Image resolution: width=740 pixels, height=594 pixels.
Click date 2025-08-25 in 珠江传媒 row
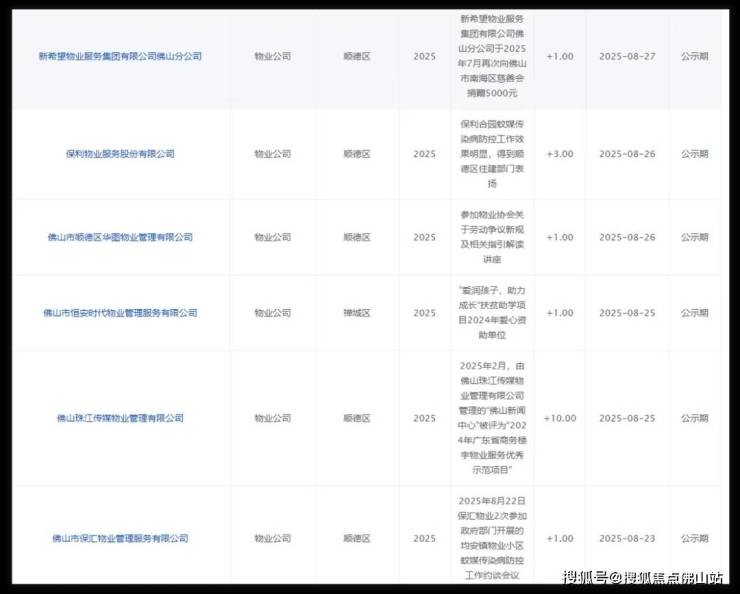tap(627, 418)
